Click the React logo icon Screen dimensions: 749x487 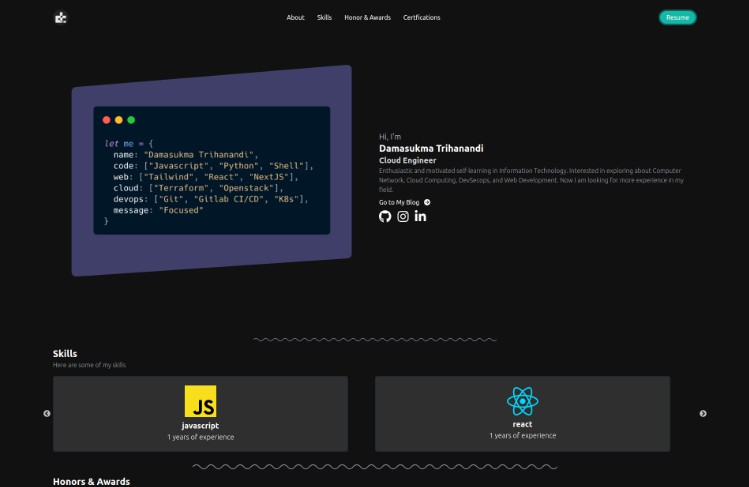pyautogui.click(x=522, y=401)
